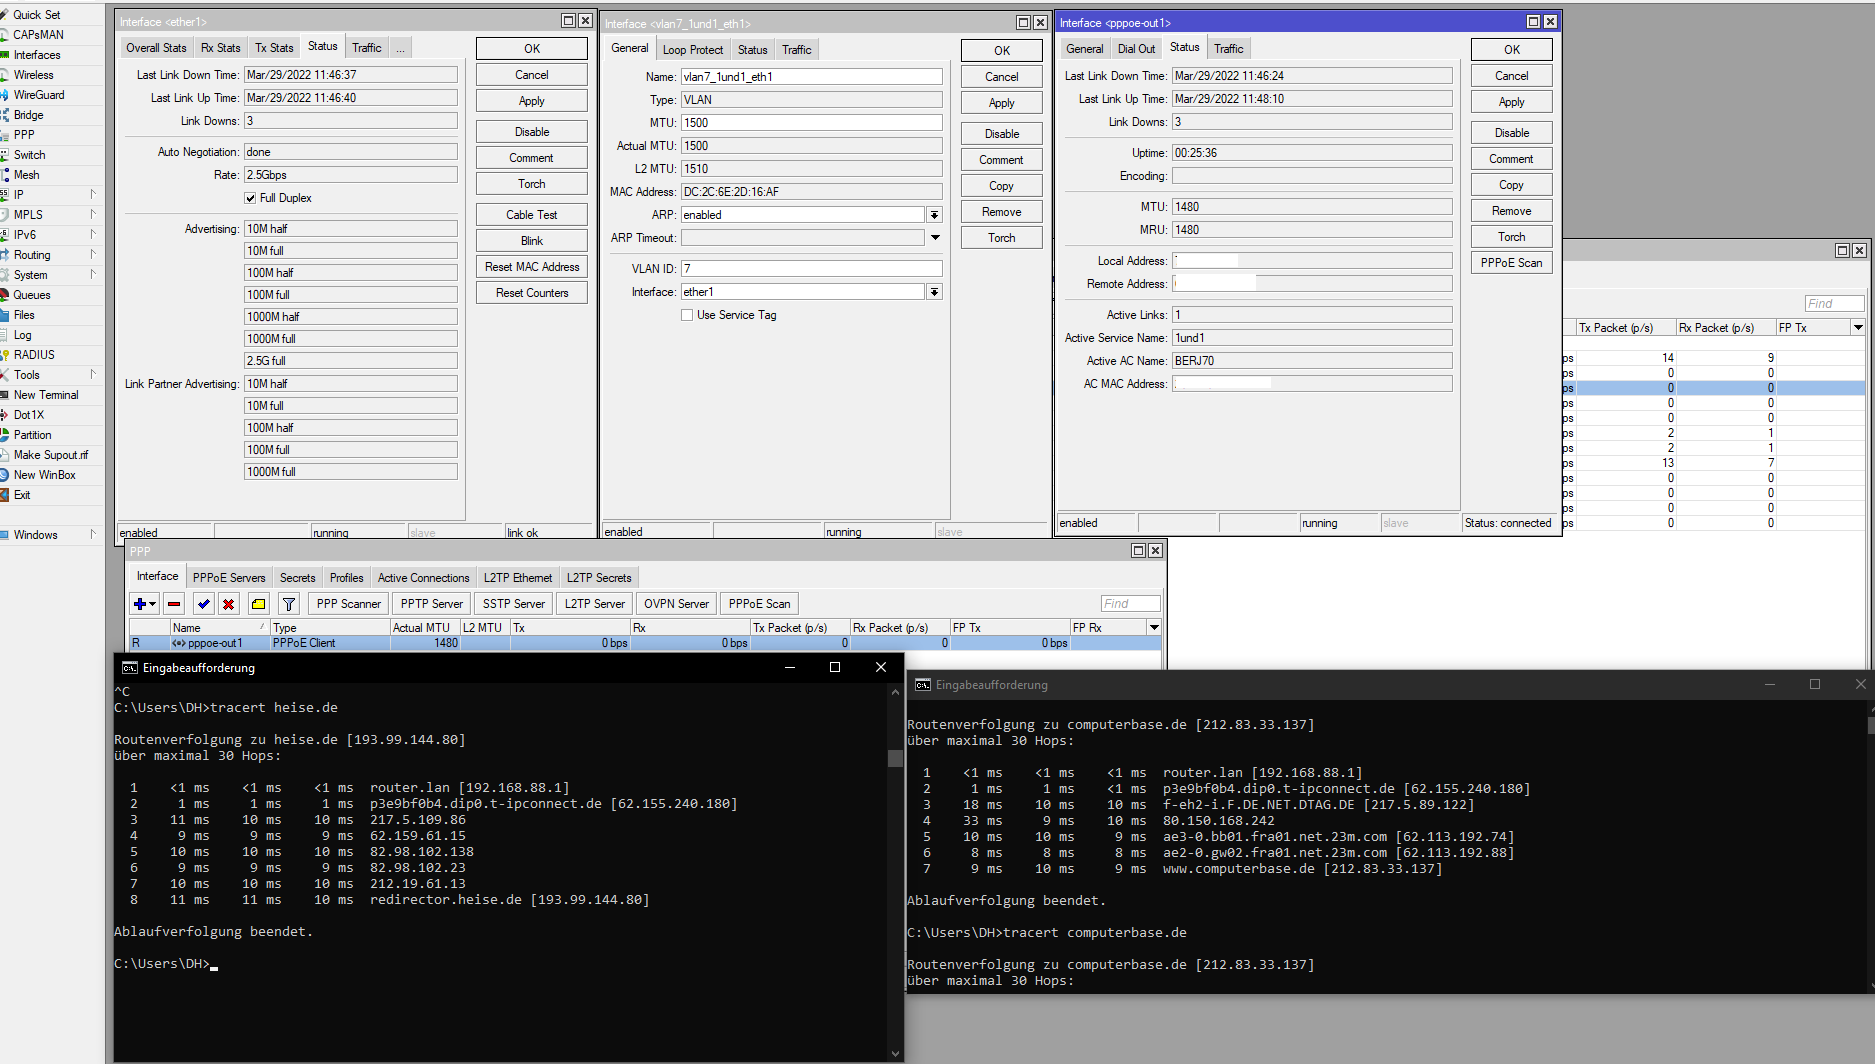Click the PPP Scanner button
This screenshot has width=1875, height=1064.
coord(349,604)
